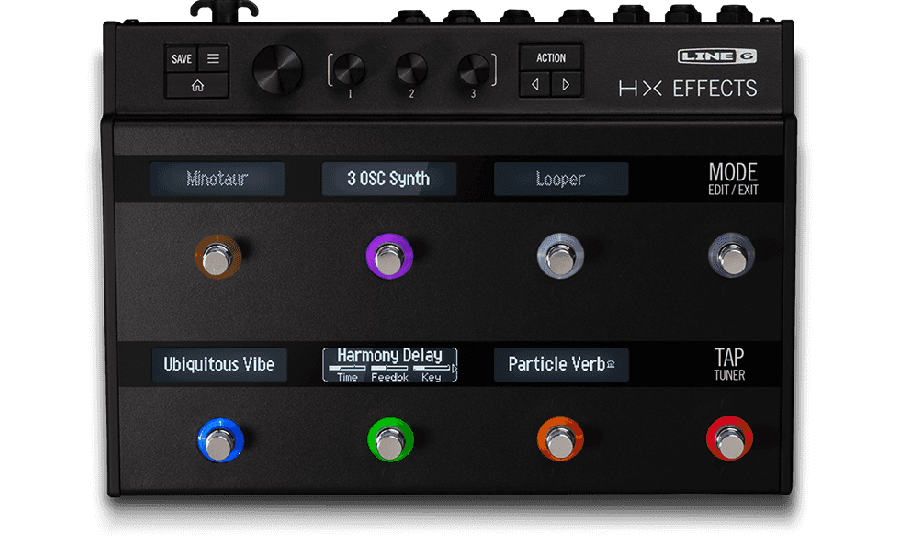
Task: Toggle the green Harmony Delay footswitch
Action: pyautogui.click(x=390, y=440)
